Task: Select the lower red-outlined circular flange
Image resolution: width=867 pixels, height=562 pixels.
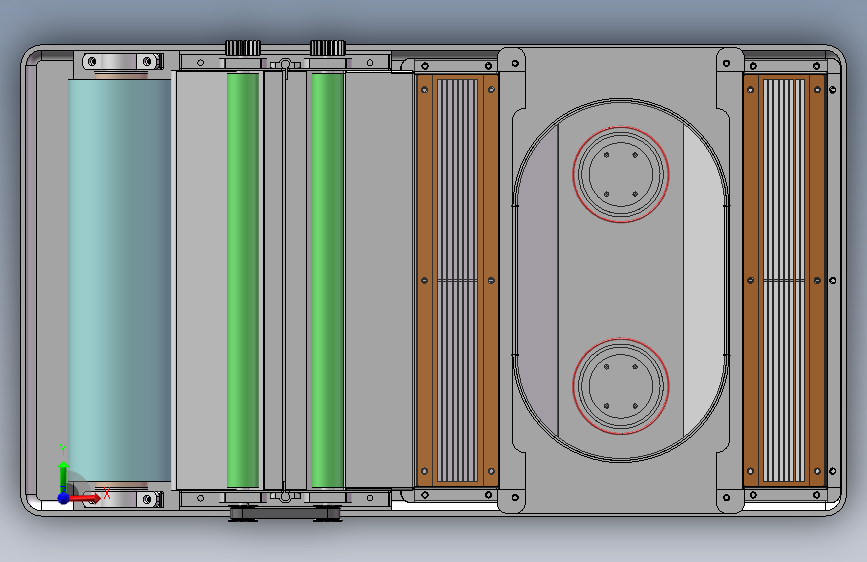Action: (621, 386)
